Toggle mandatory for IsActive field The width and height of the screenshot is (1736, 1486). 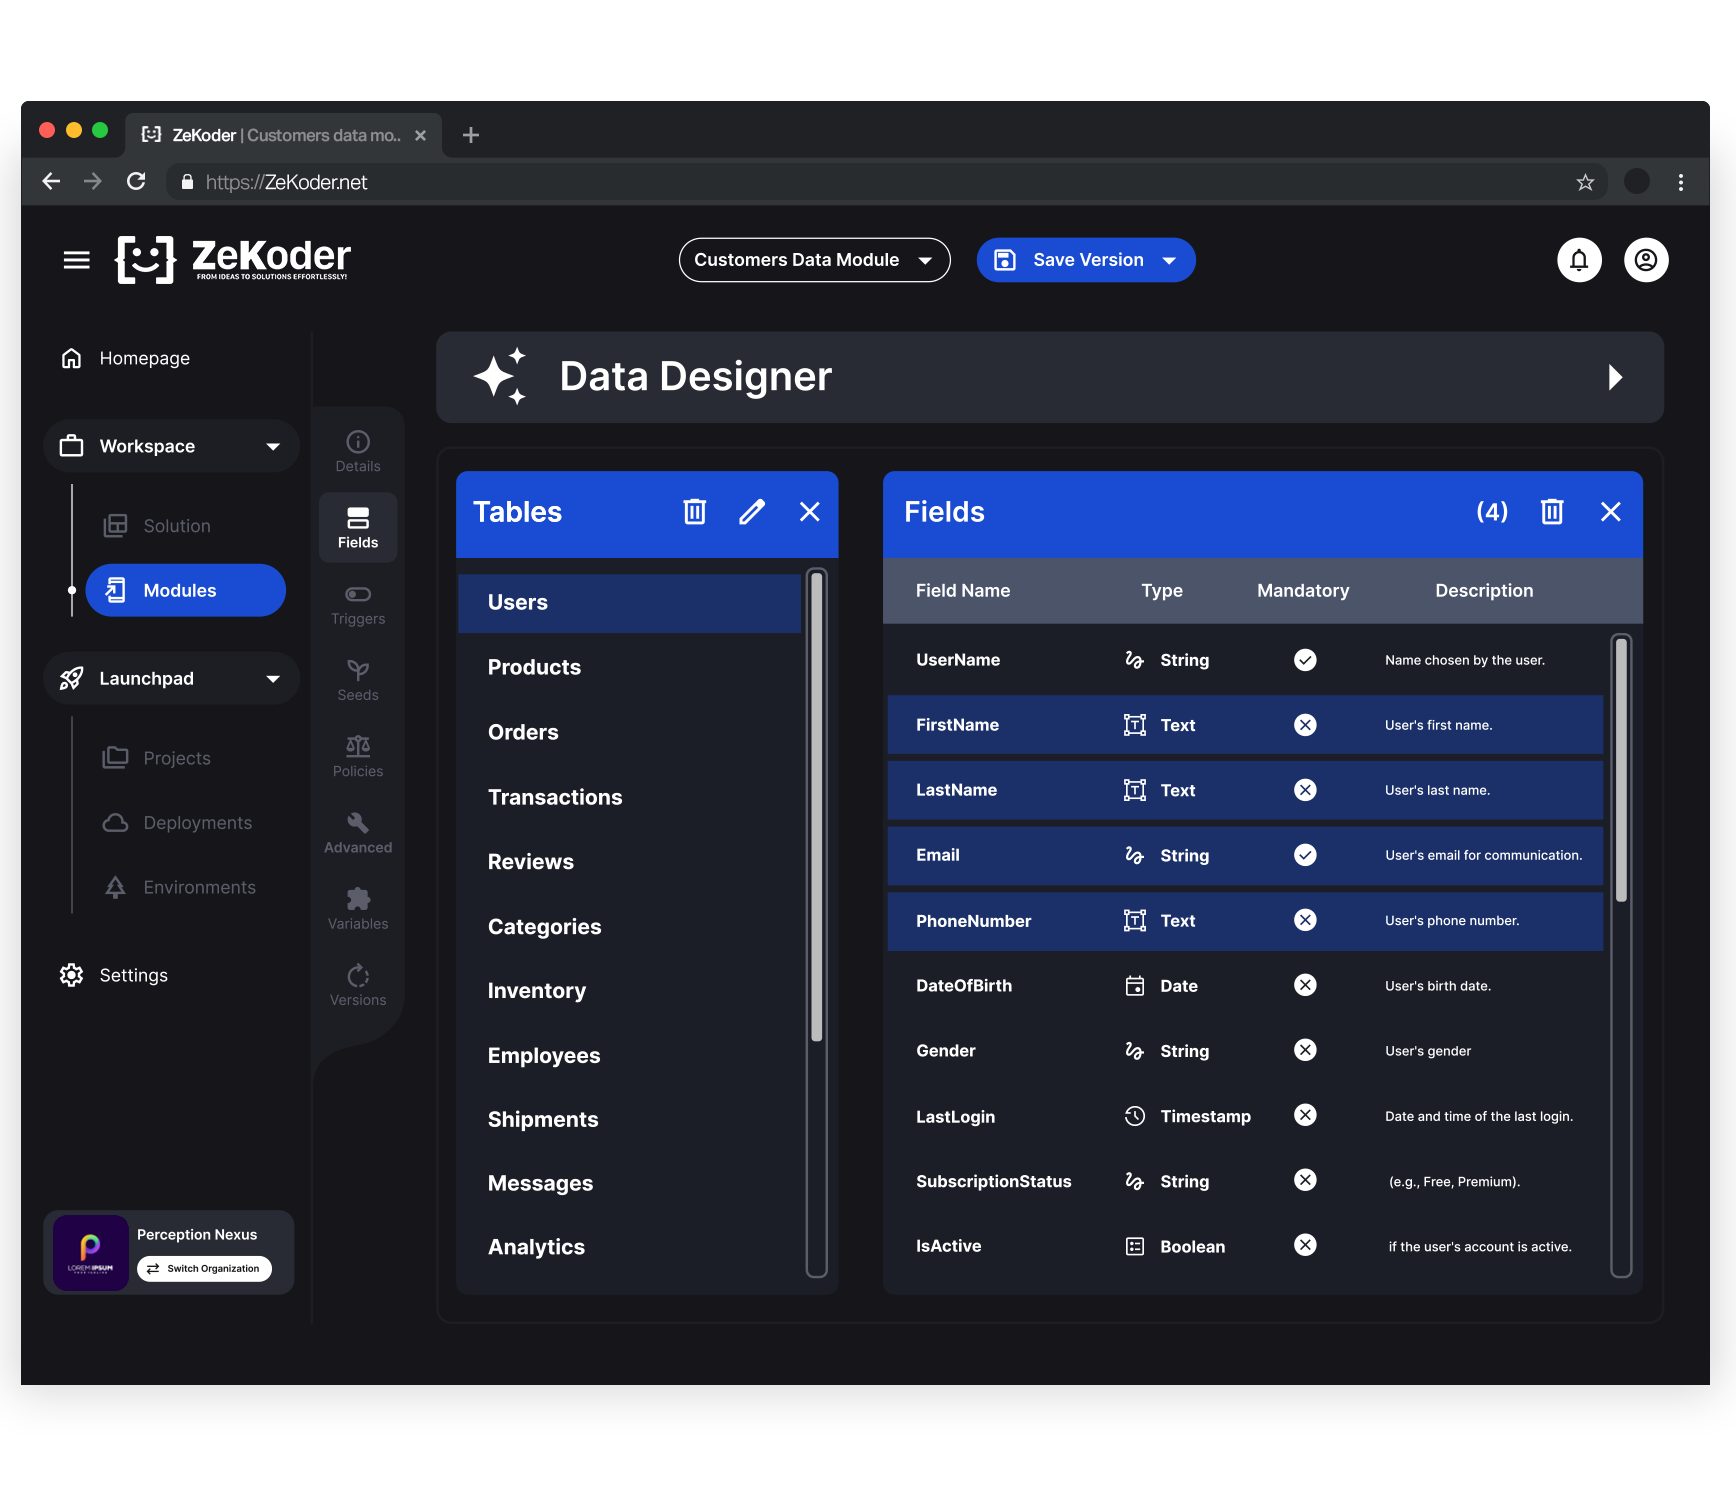[1305, 1246]
